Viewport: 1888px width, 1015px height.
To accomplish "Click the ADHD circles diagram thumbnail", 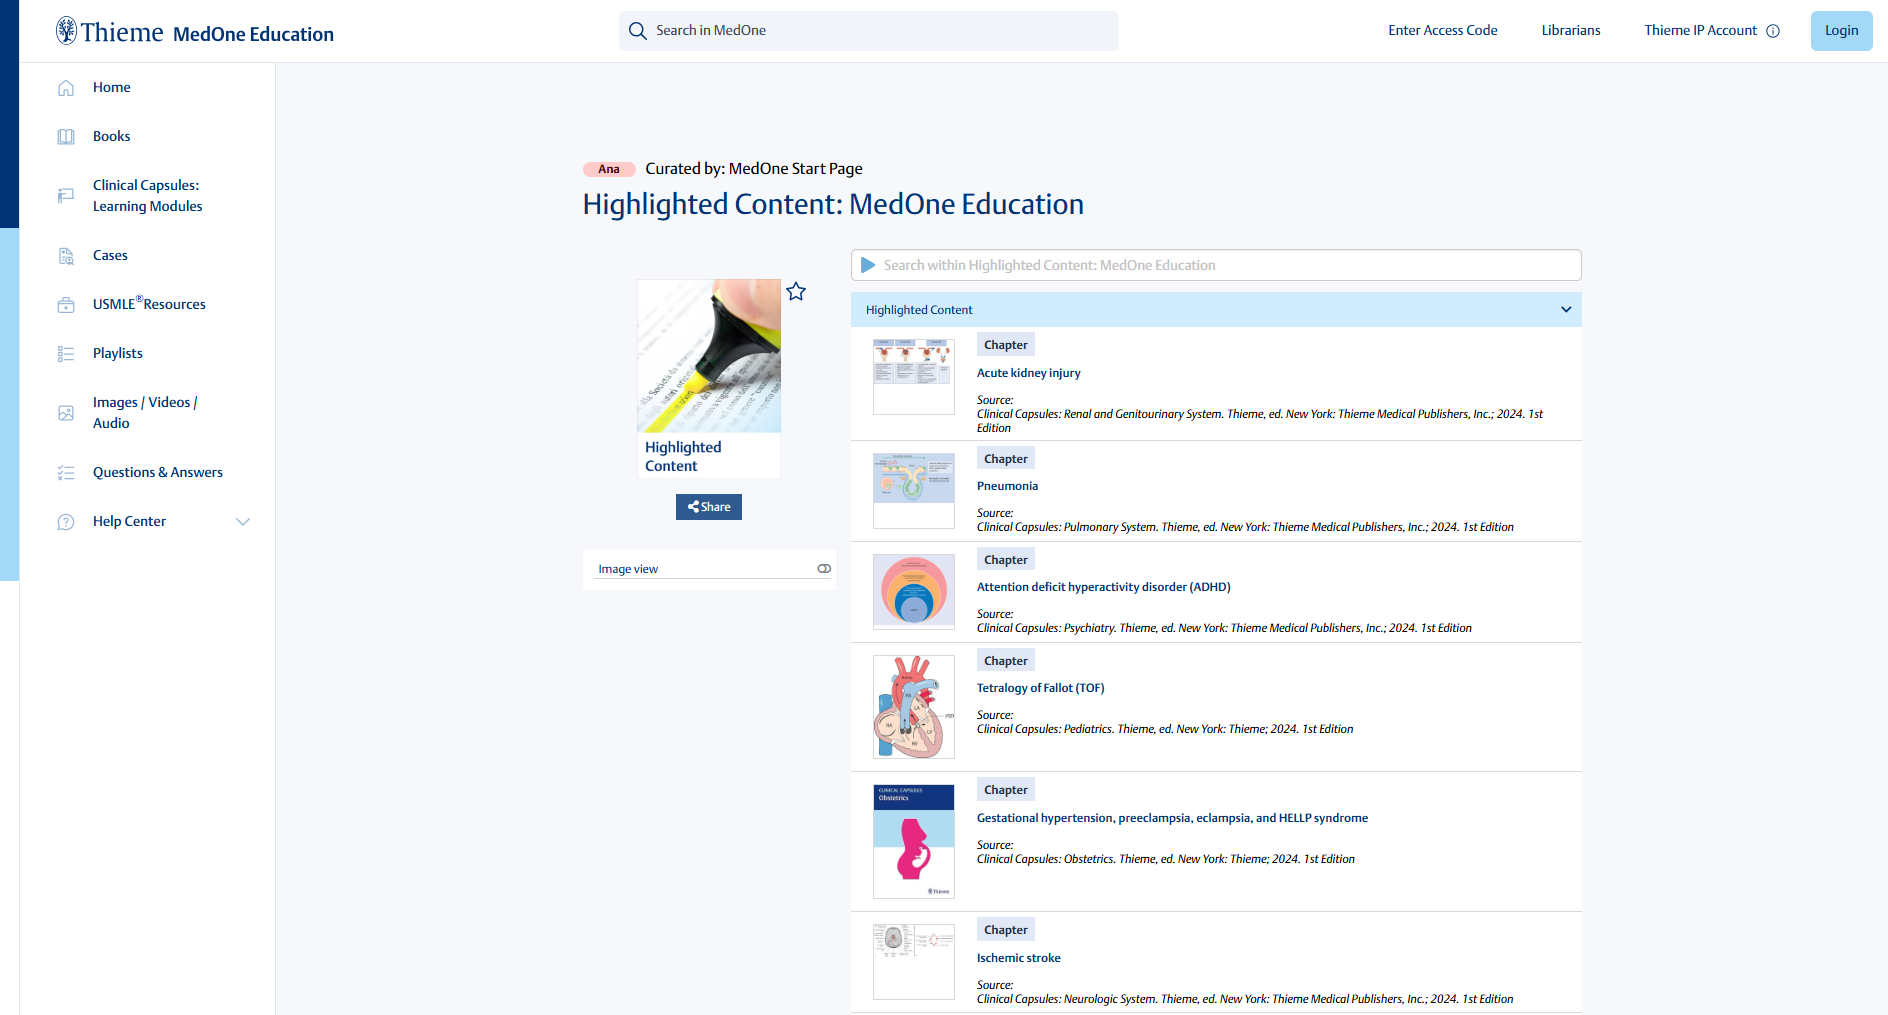I will tap(914, 591).
